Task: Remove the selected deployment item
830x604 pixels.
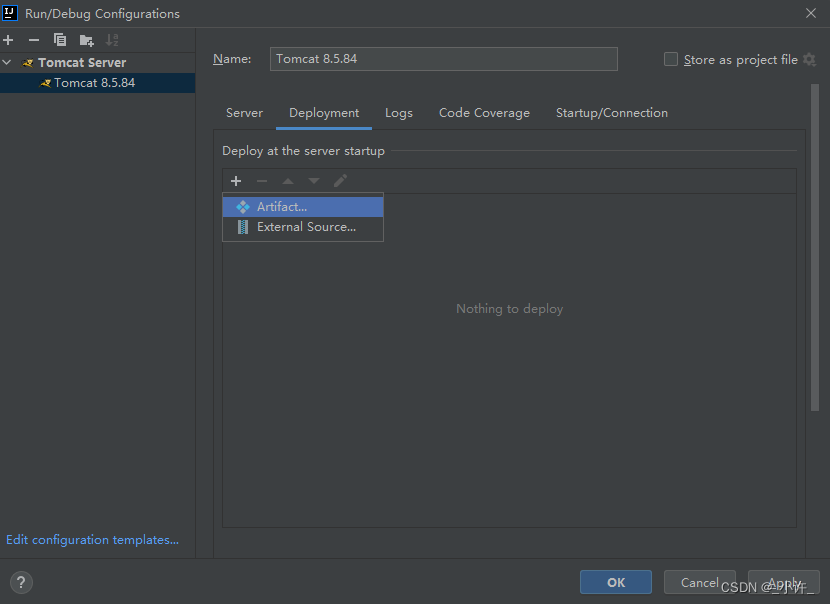Action: point(262,181)
